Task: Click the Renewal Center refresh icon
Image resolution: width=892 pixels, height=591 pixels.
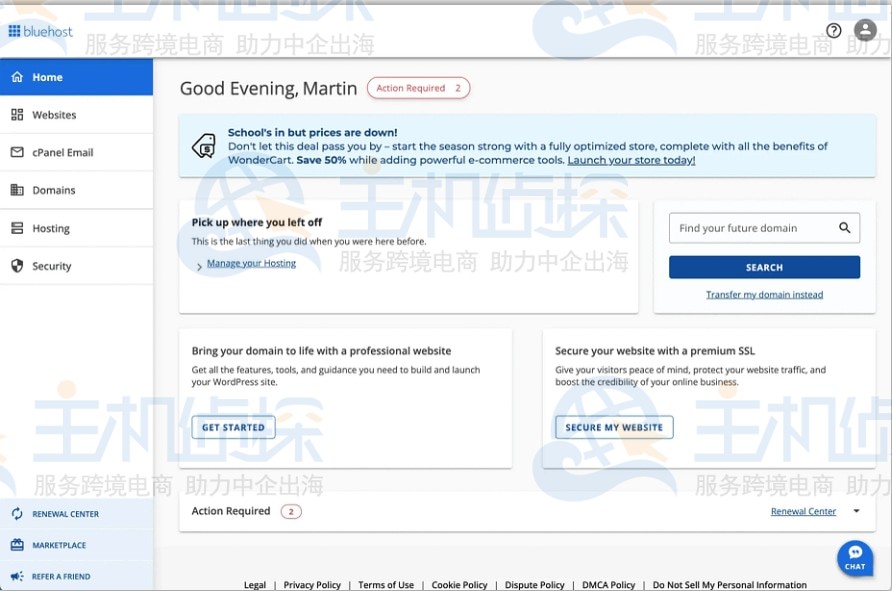Action: point(17,514)
